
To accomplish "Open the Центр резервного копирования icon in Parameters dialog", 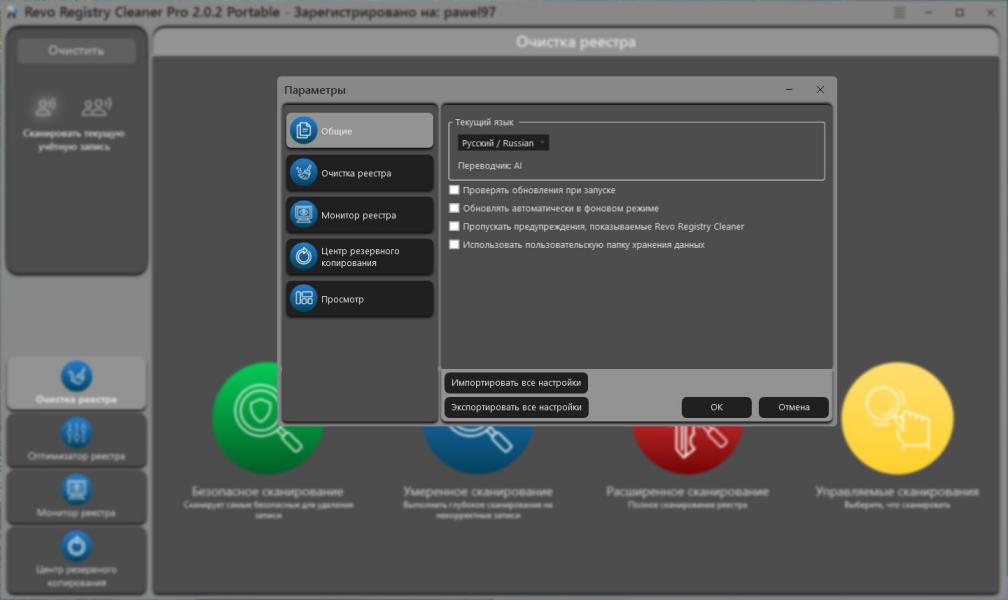I will tap(303, 257).
